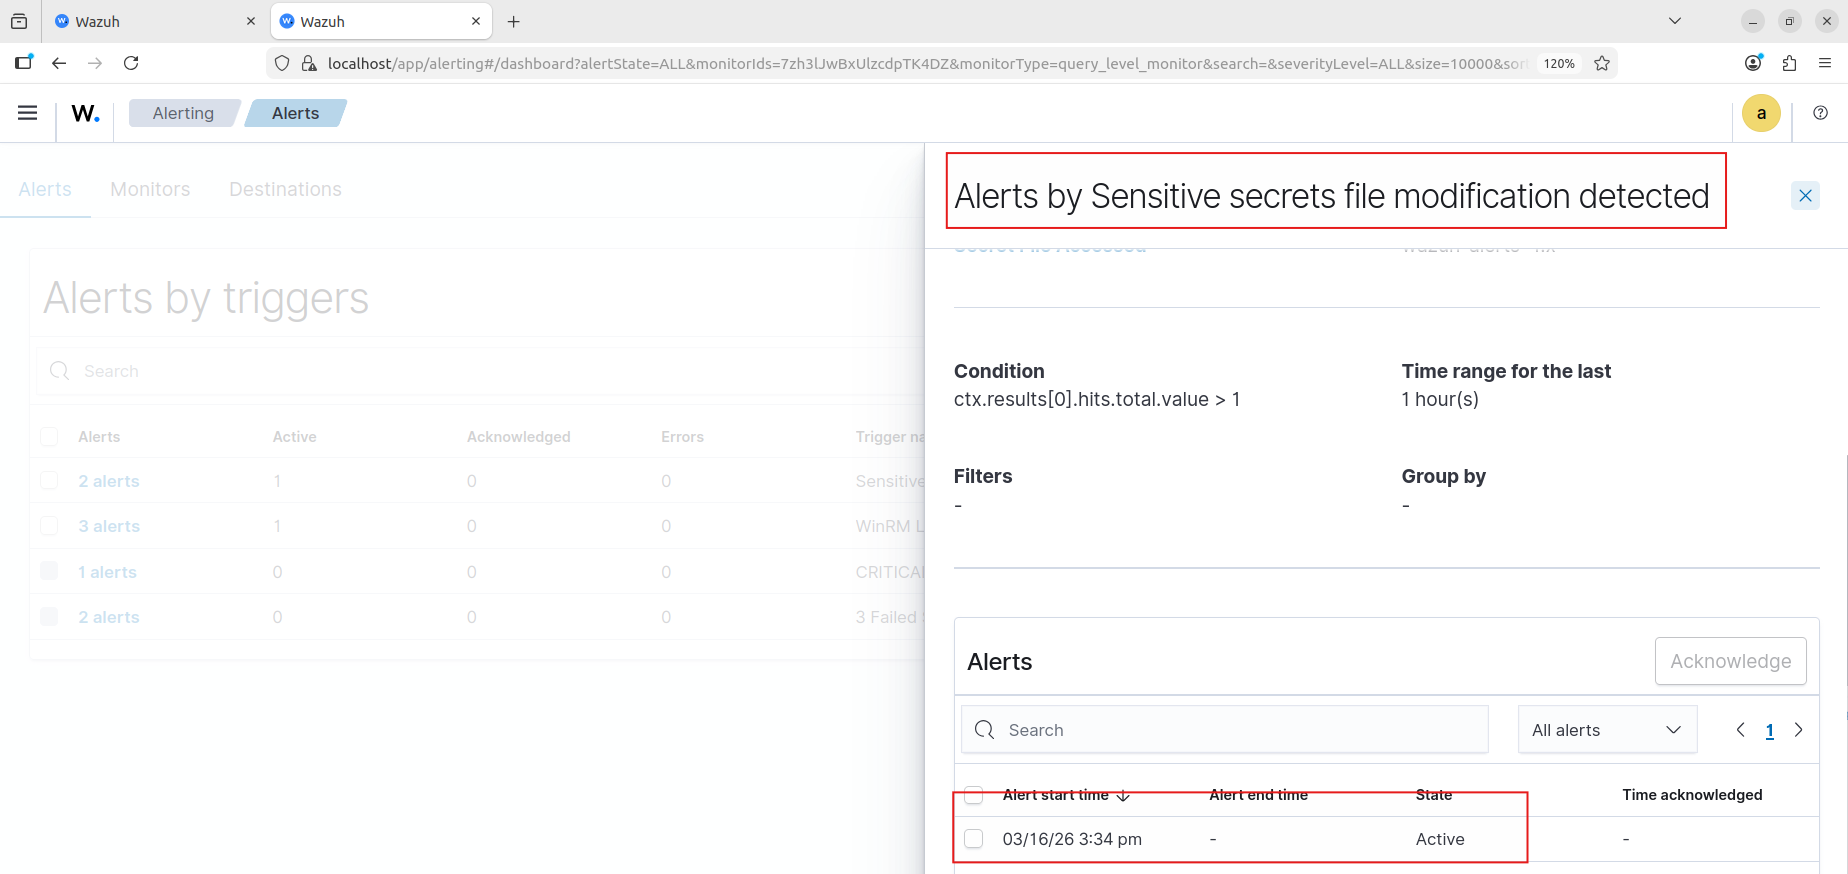This screenshot has width=1848, height=874.
Task: Select the 03/16/26 3:34 pm alert checkbox
Action: coord(974,839)
